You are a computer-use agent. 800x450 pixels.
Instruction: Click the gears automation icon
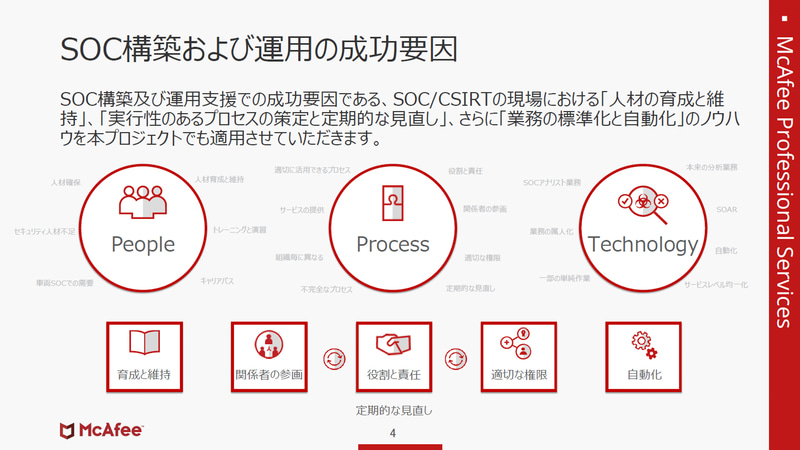tap(644, 345)
